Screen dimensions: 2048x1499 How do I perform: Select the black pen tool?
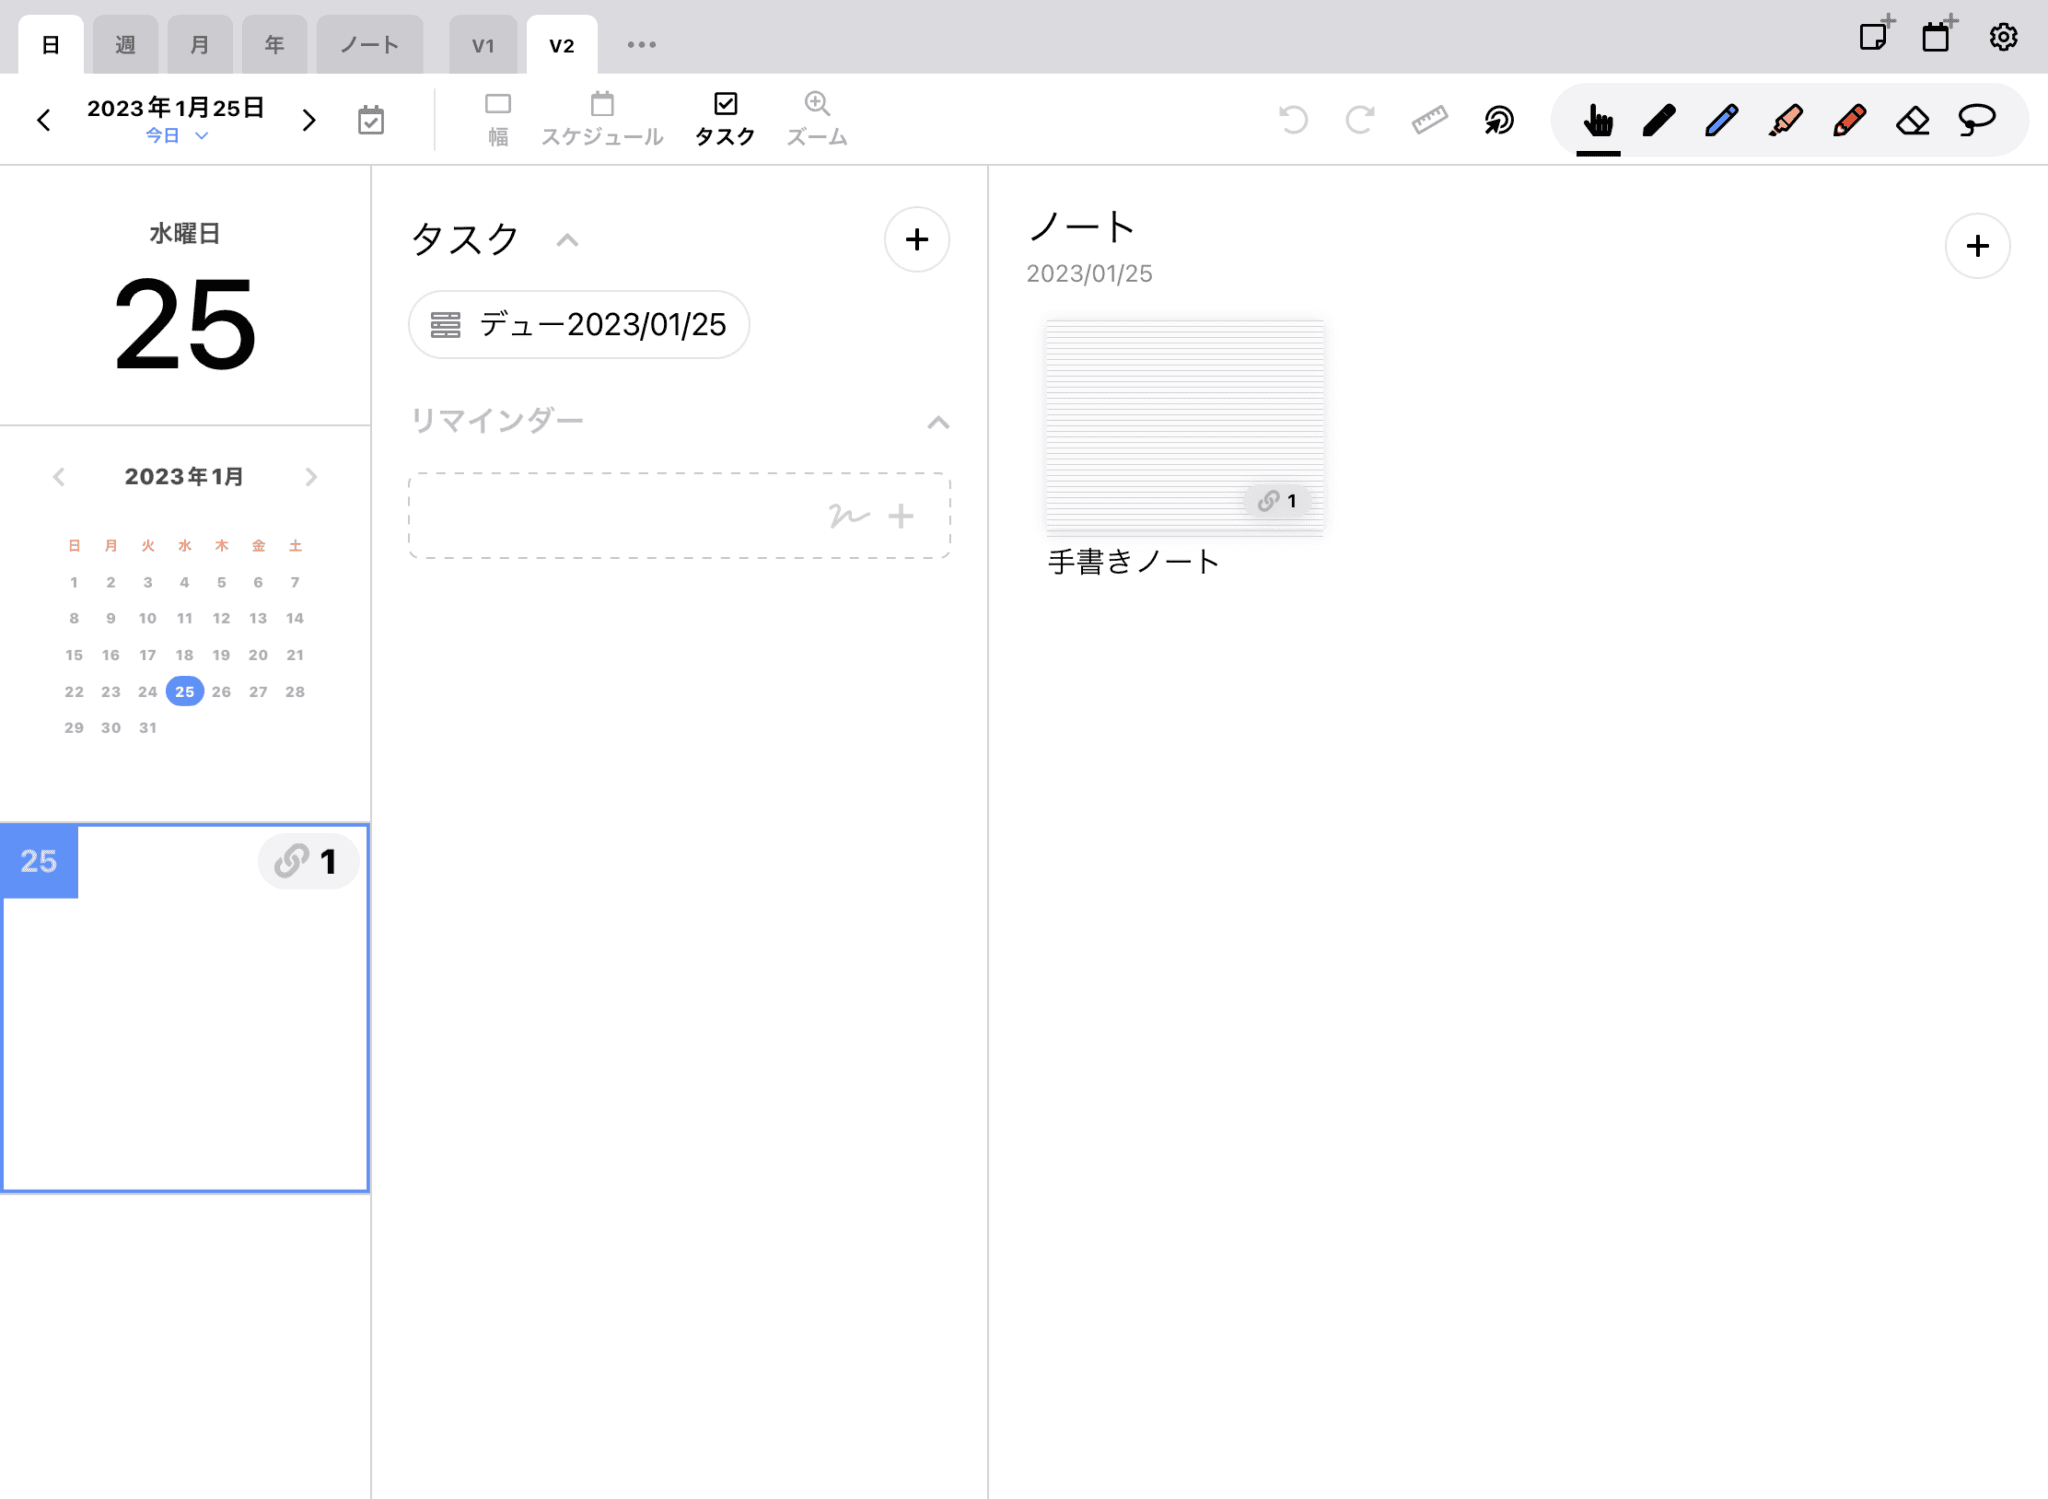(x=1659, y=119)
